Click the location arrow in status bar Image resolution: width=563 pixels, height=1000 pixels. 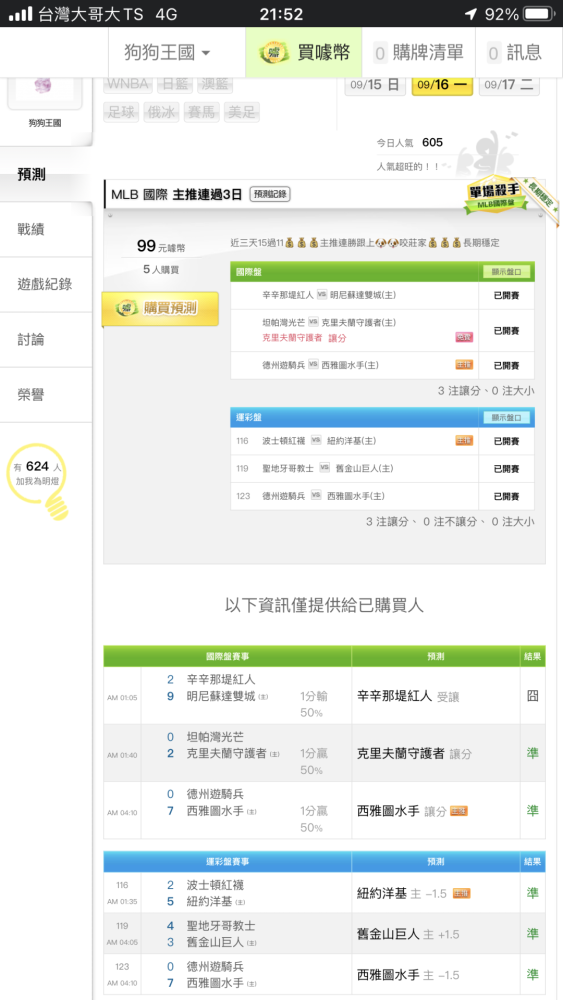[471, 14]
